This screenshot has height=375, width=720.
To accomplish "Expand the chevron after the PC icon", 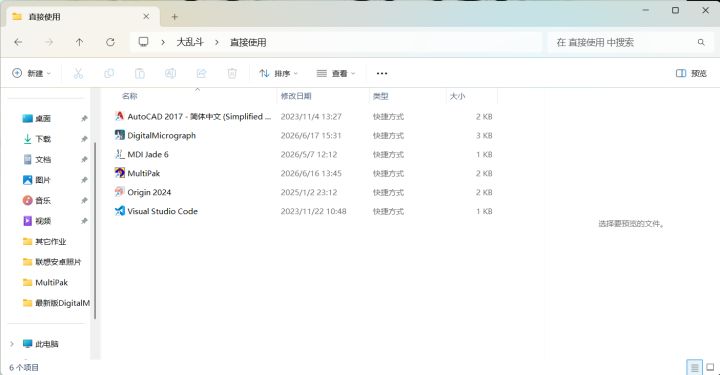I will (163, 42).
